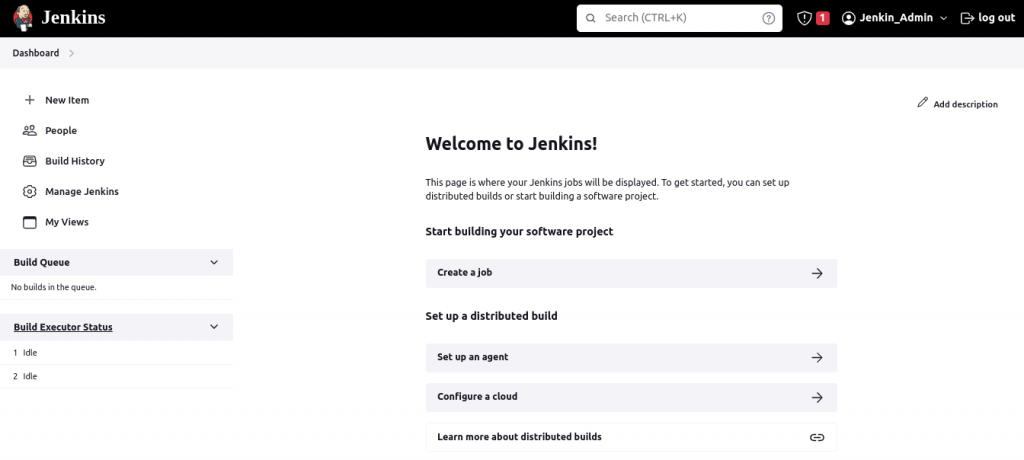
Task: Open Manage Jenkins in the sidebar
Action: pos(82,191)
